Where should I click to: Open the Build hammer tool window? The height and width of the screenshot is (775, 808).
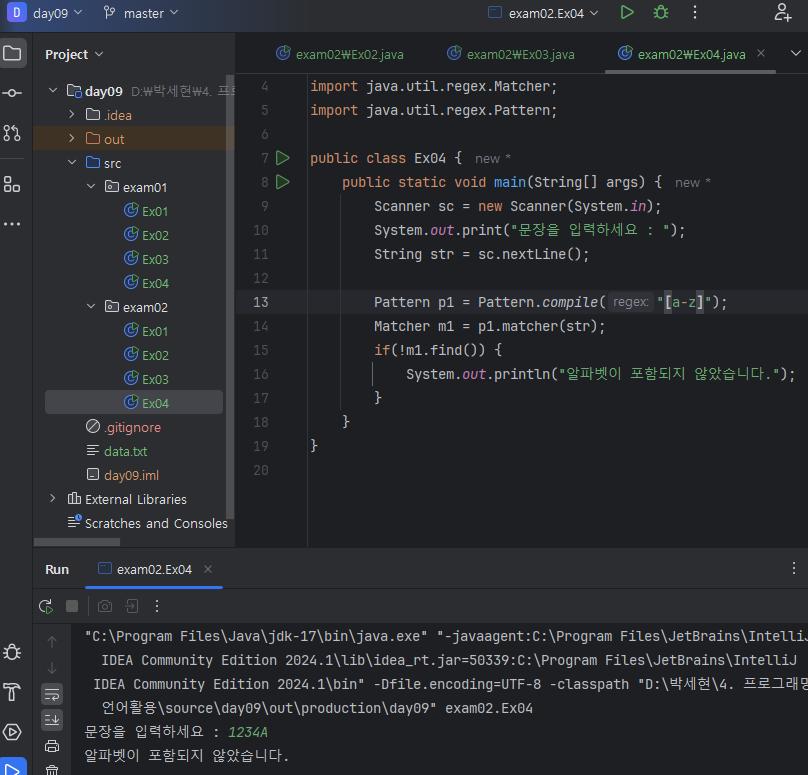[12, 692]
